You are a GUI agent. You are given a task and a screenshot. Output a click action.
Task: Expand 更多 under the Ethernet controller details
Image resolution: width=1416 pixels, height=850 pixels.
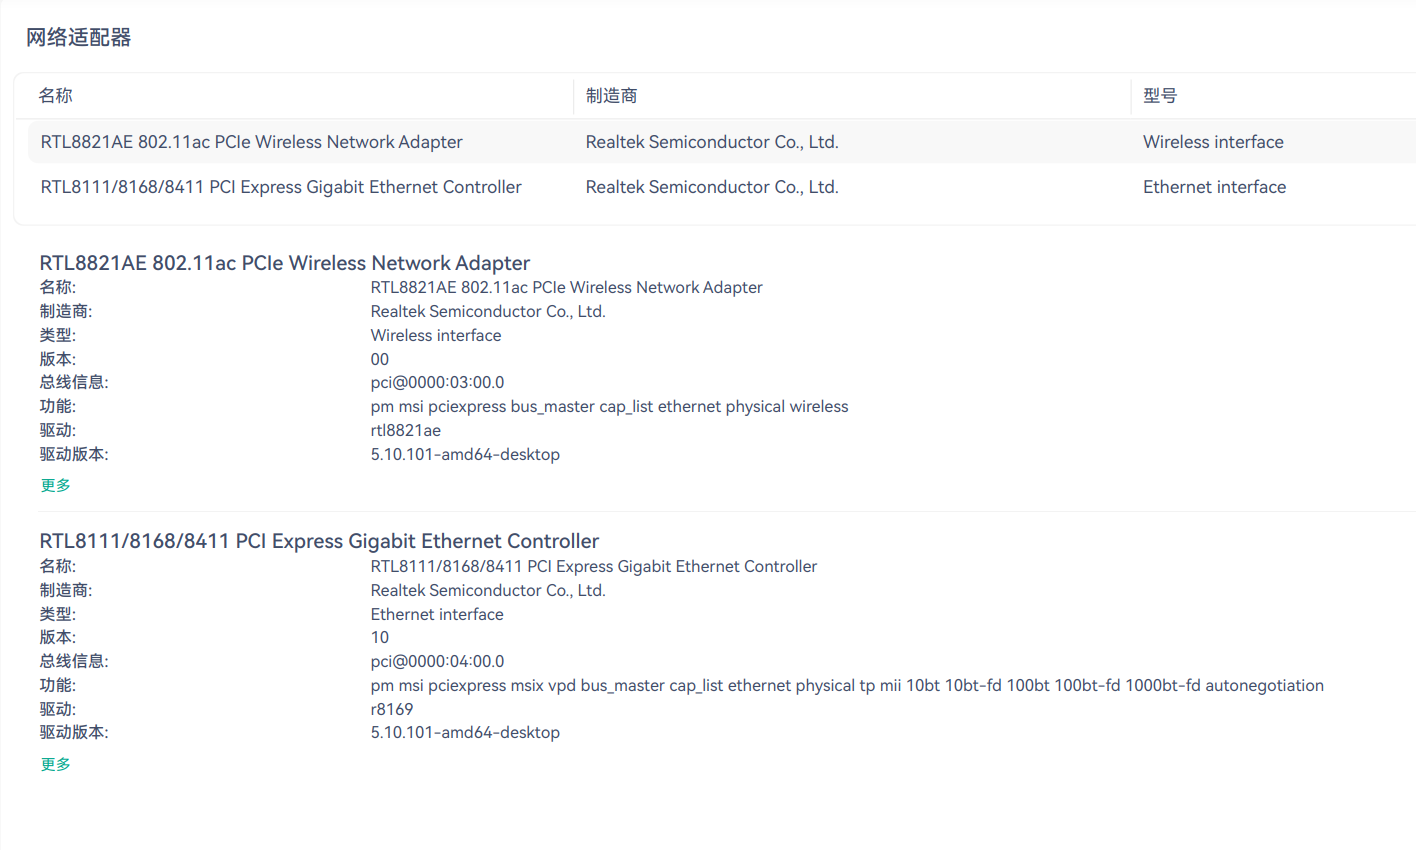(x=56, y=764)
